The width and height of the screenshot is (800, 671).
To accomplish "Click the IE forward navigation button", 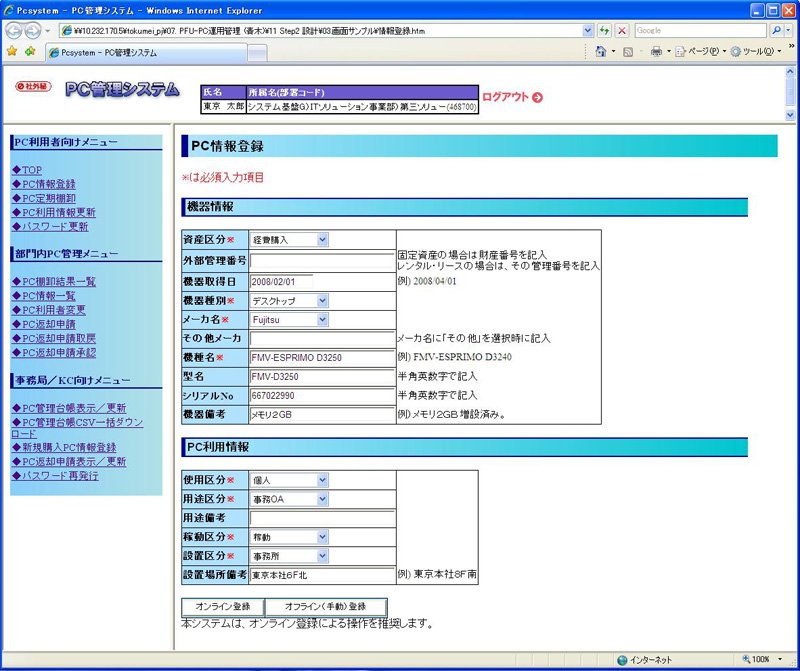I will coord(33,31).
